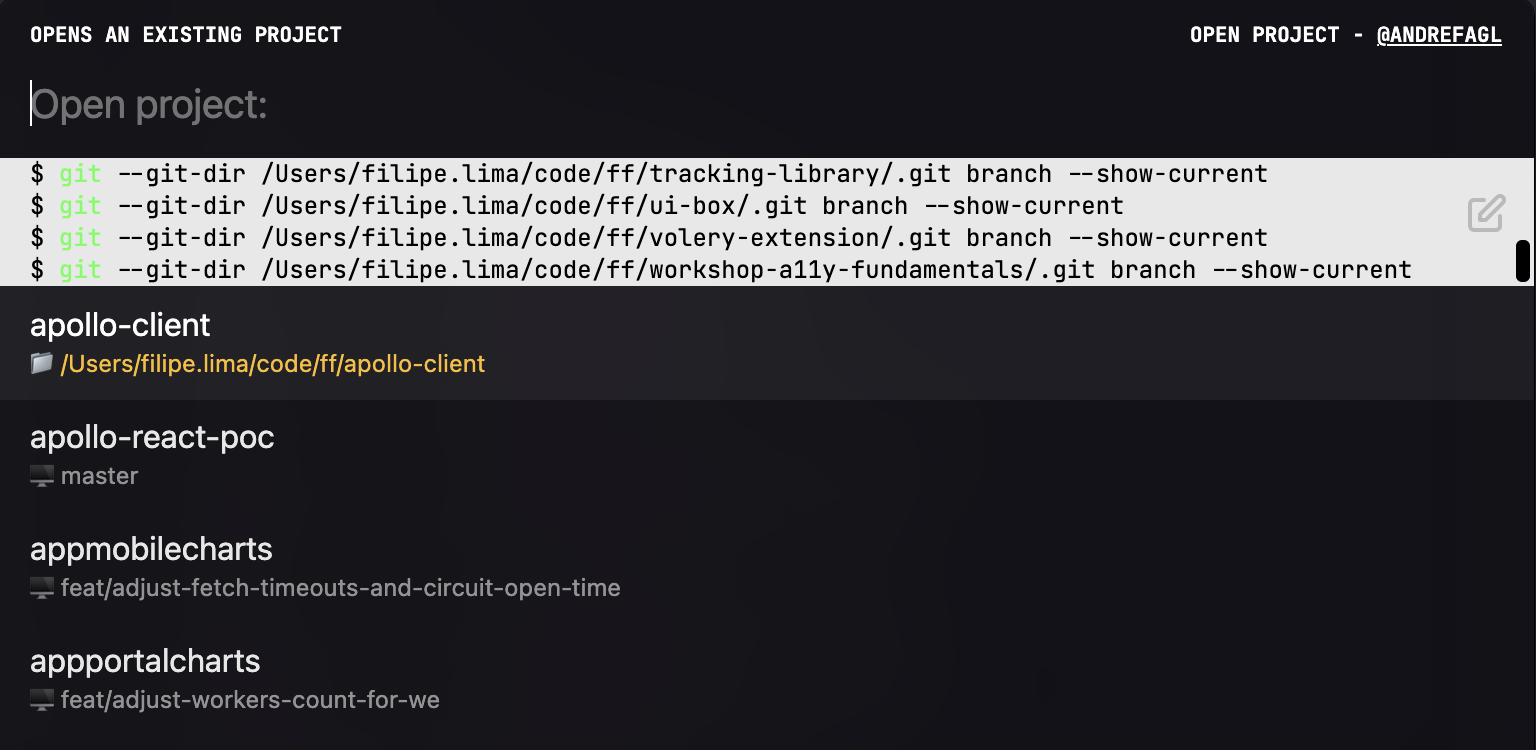Click the master branch label

(99, 476)
